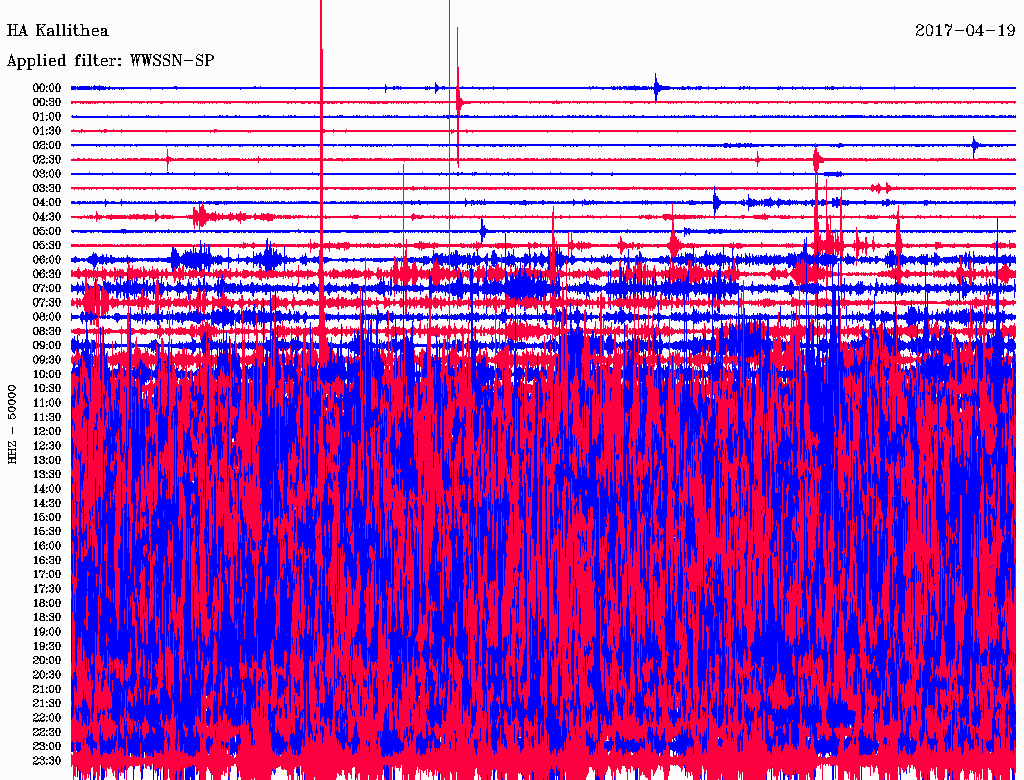Select the 05:00 time label

(47, 231)
